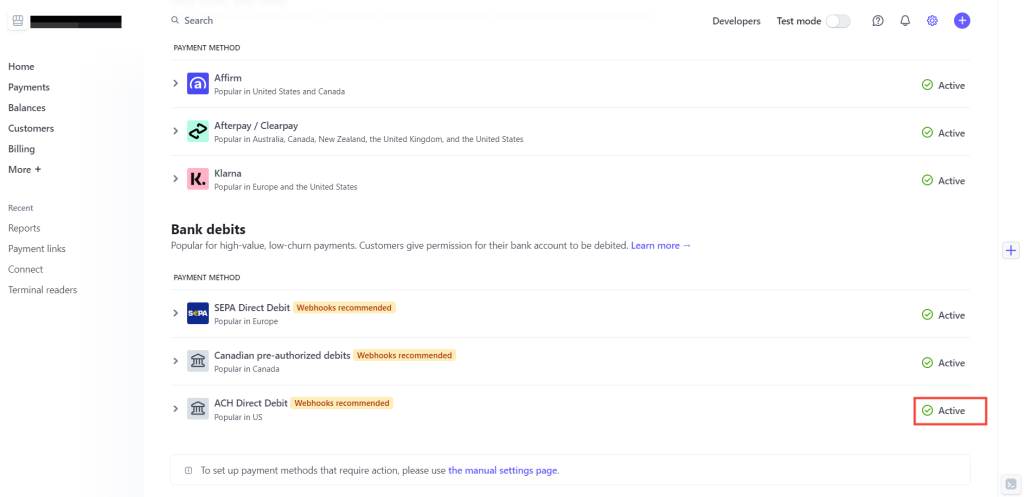This screenshot has width=1024, height=497.
Task: Open settings via the gear icon
Action: click(932, 21)
